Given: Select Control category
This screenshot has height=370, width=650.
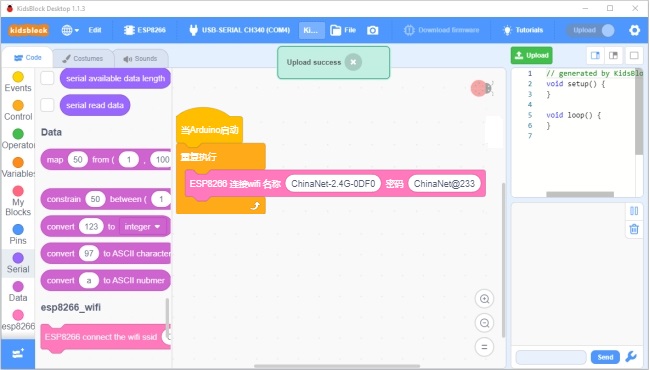Looking at the screenshot, I should (x=18, y=110).
